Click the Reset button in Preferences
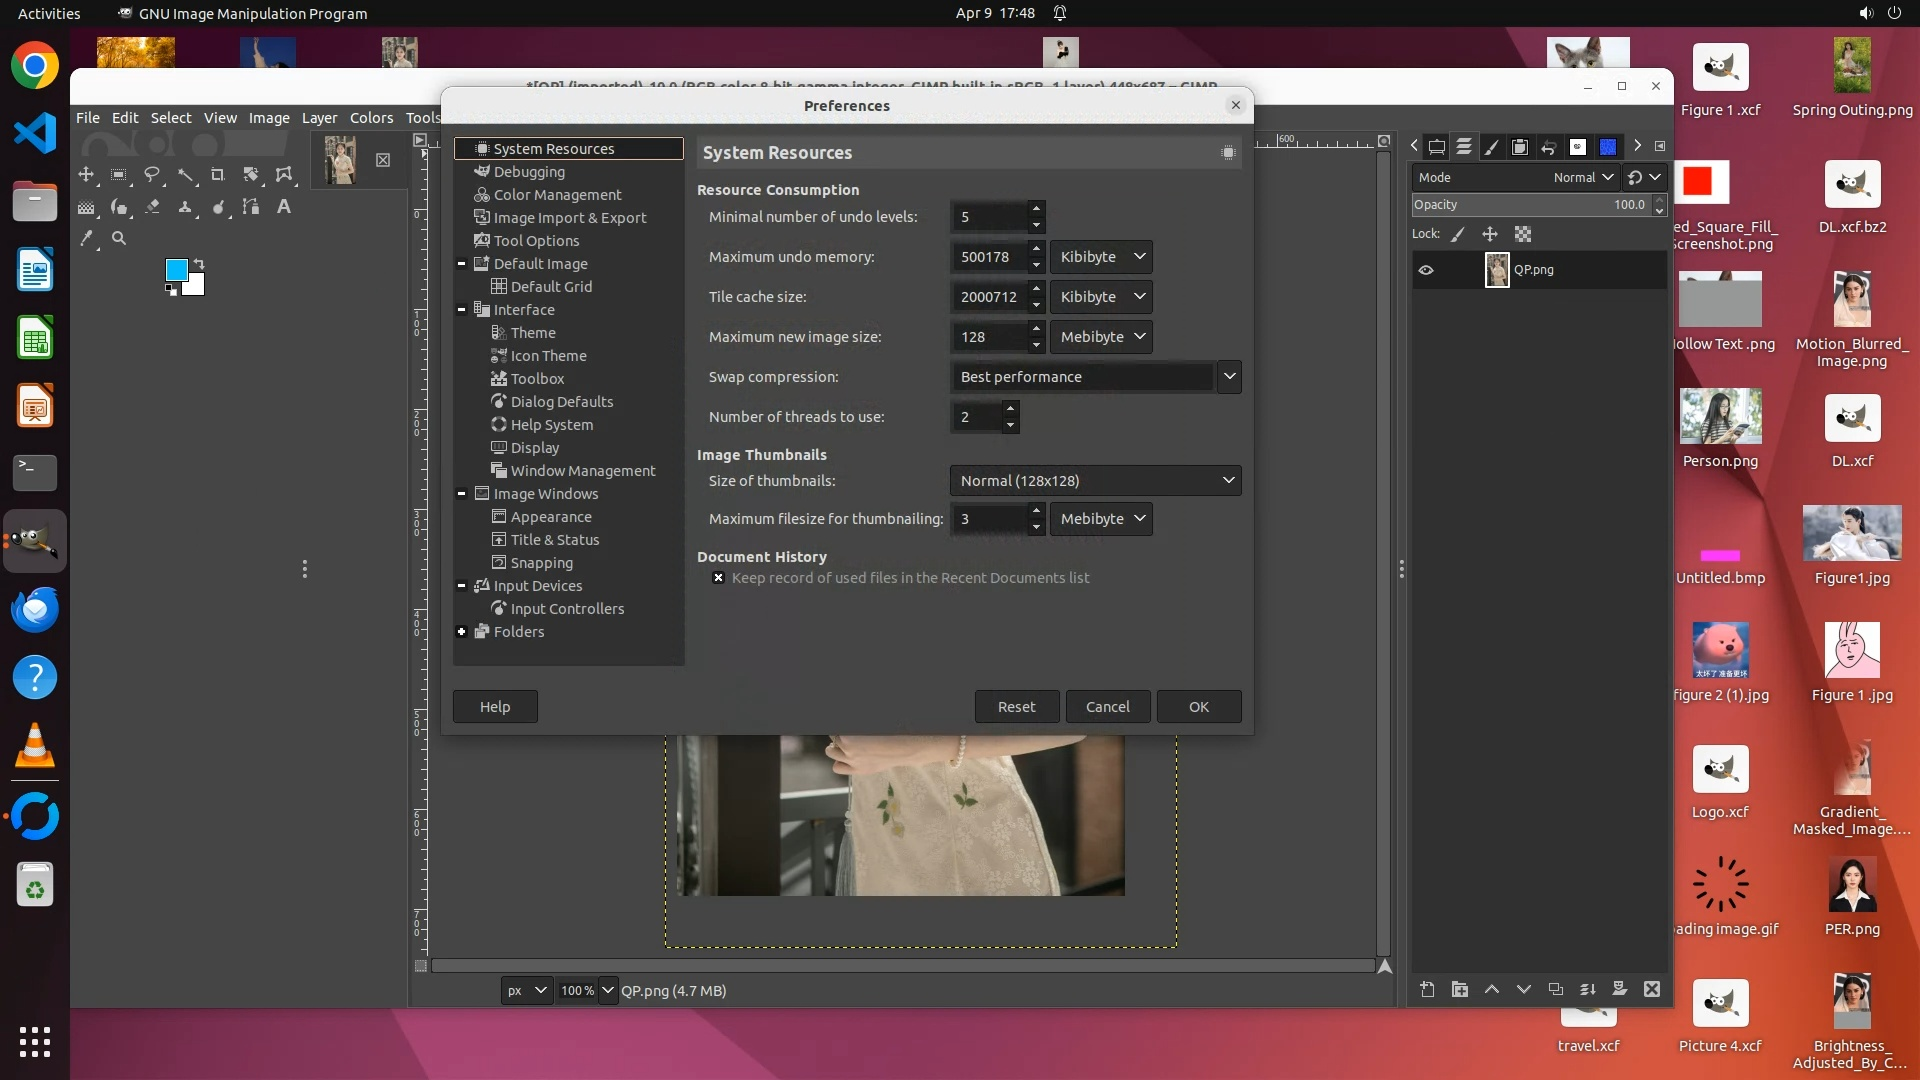Viewport: 1920px width, 1080px height. [1016, 707]
